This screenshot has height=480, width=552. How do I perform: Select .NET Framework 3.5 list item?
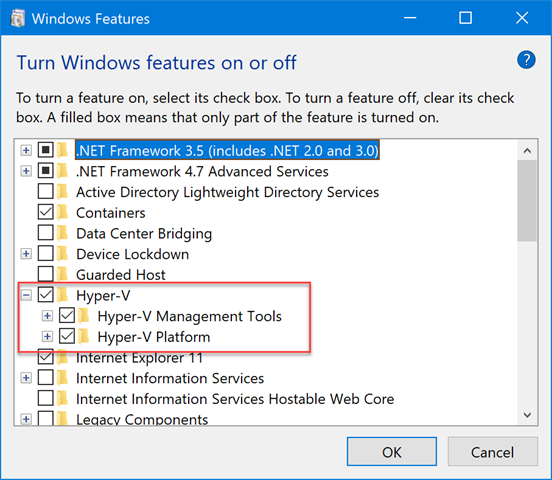pyautogui.click(x=227, y=150)
